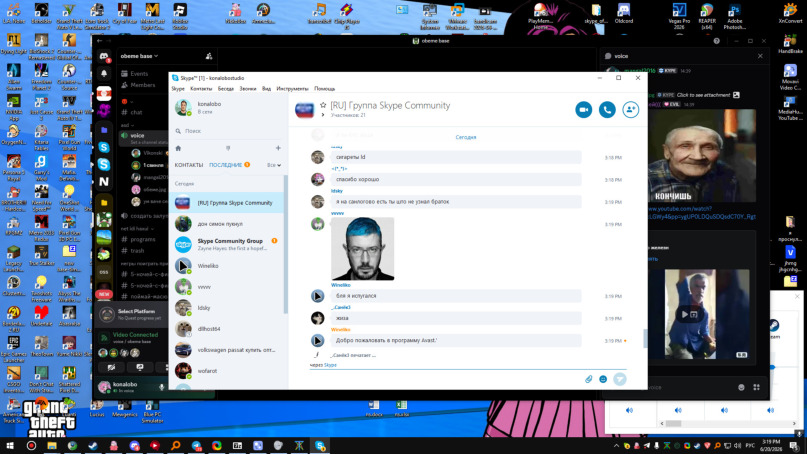Viewport: 807px width, 454px height.
Task: Select the chat channel in Discord
Action: 137,112
